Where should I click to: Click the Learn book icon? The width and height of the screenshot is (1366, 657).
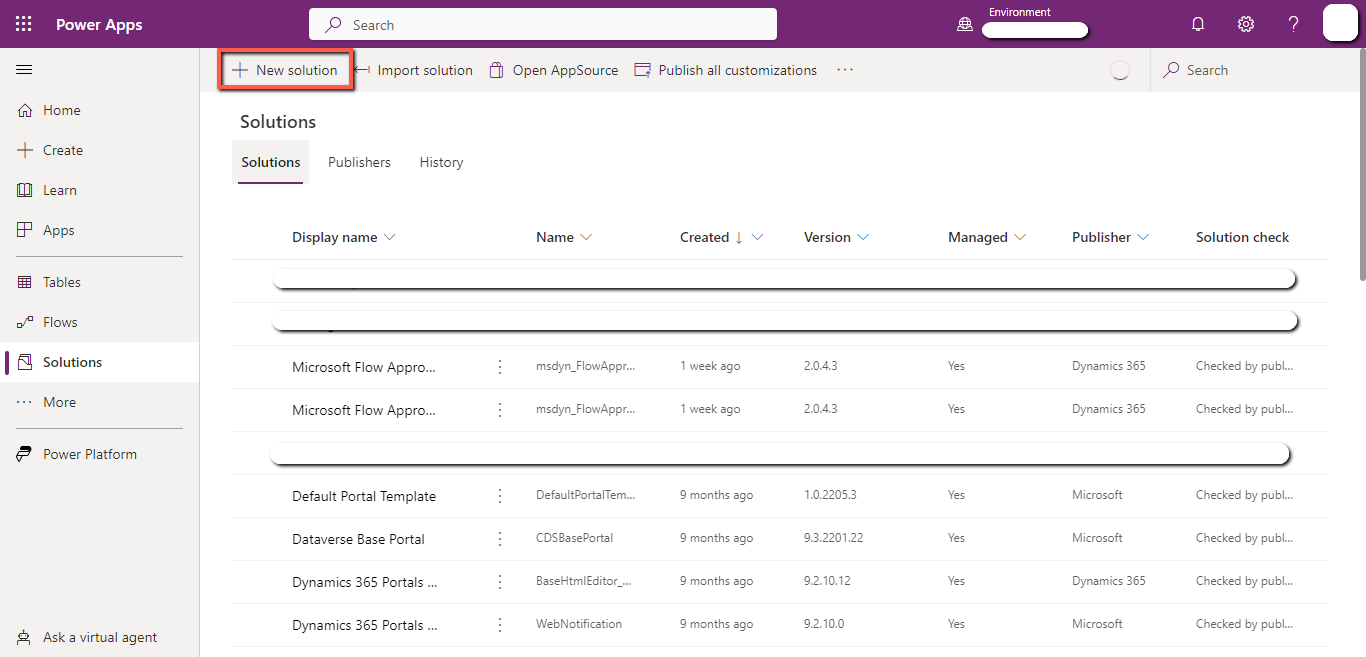tap(25, 190)
